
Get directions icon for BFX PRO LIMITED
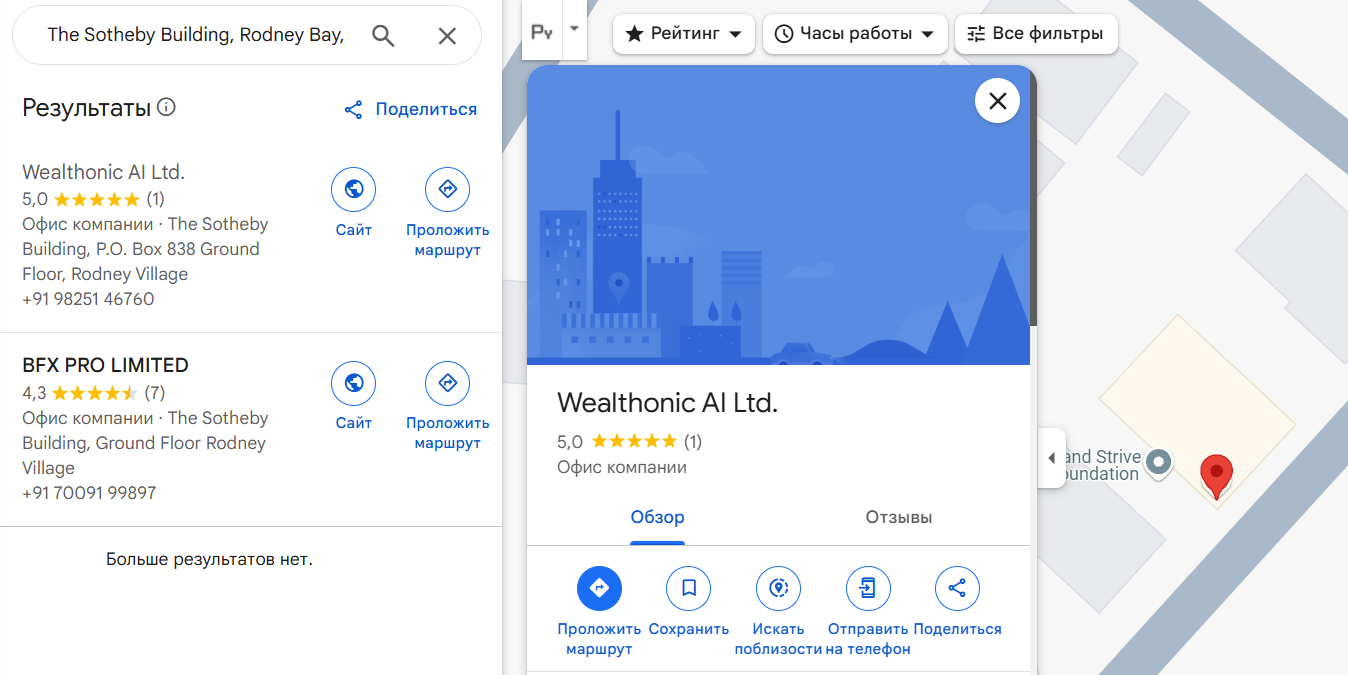point(447,383)
